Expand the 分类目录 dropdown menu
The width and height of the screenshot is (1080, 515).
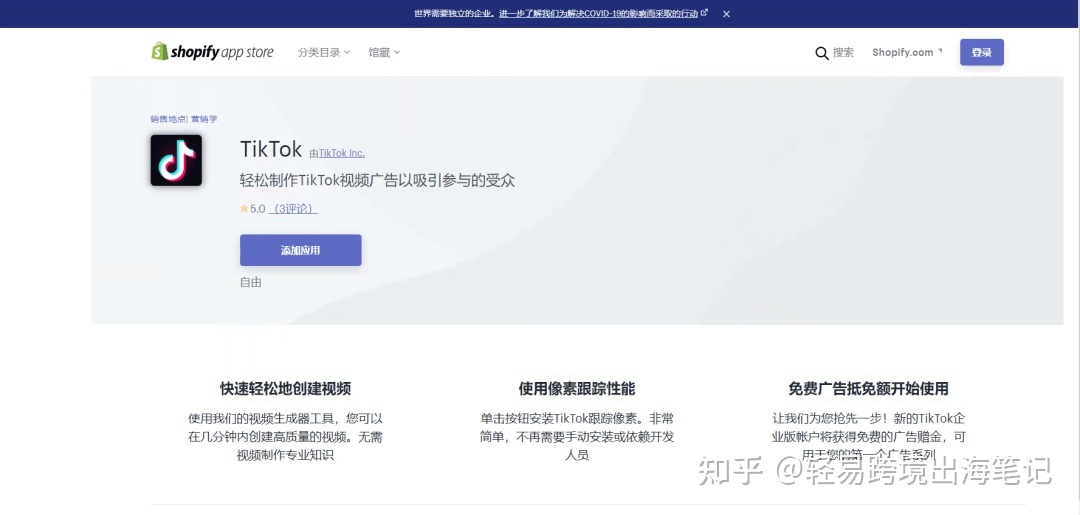(x=324, y=52)
